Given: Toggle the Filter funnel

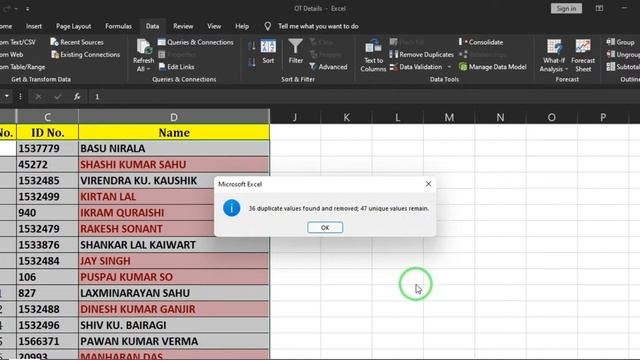Looking at the screenshot, I should click(x=296, y=51).
